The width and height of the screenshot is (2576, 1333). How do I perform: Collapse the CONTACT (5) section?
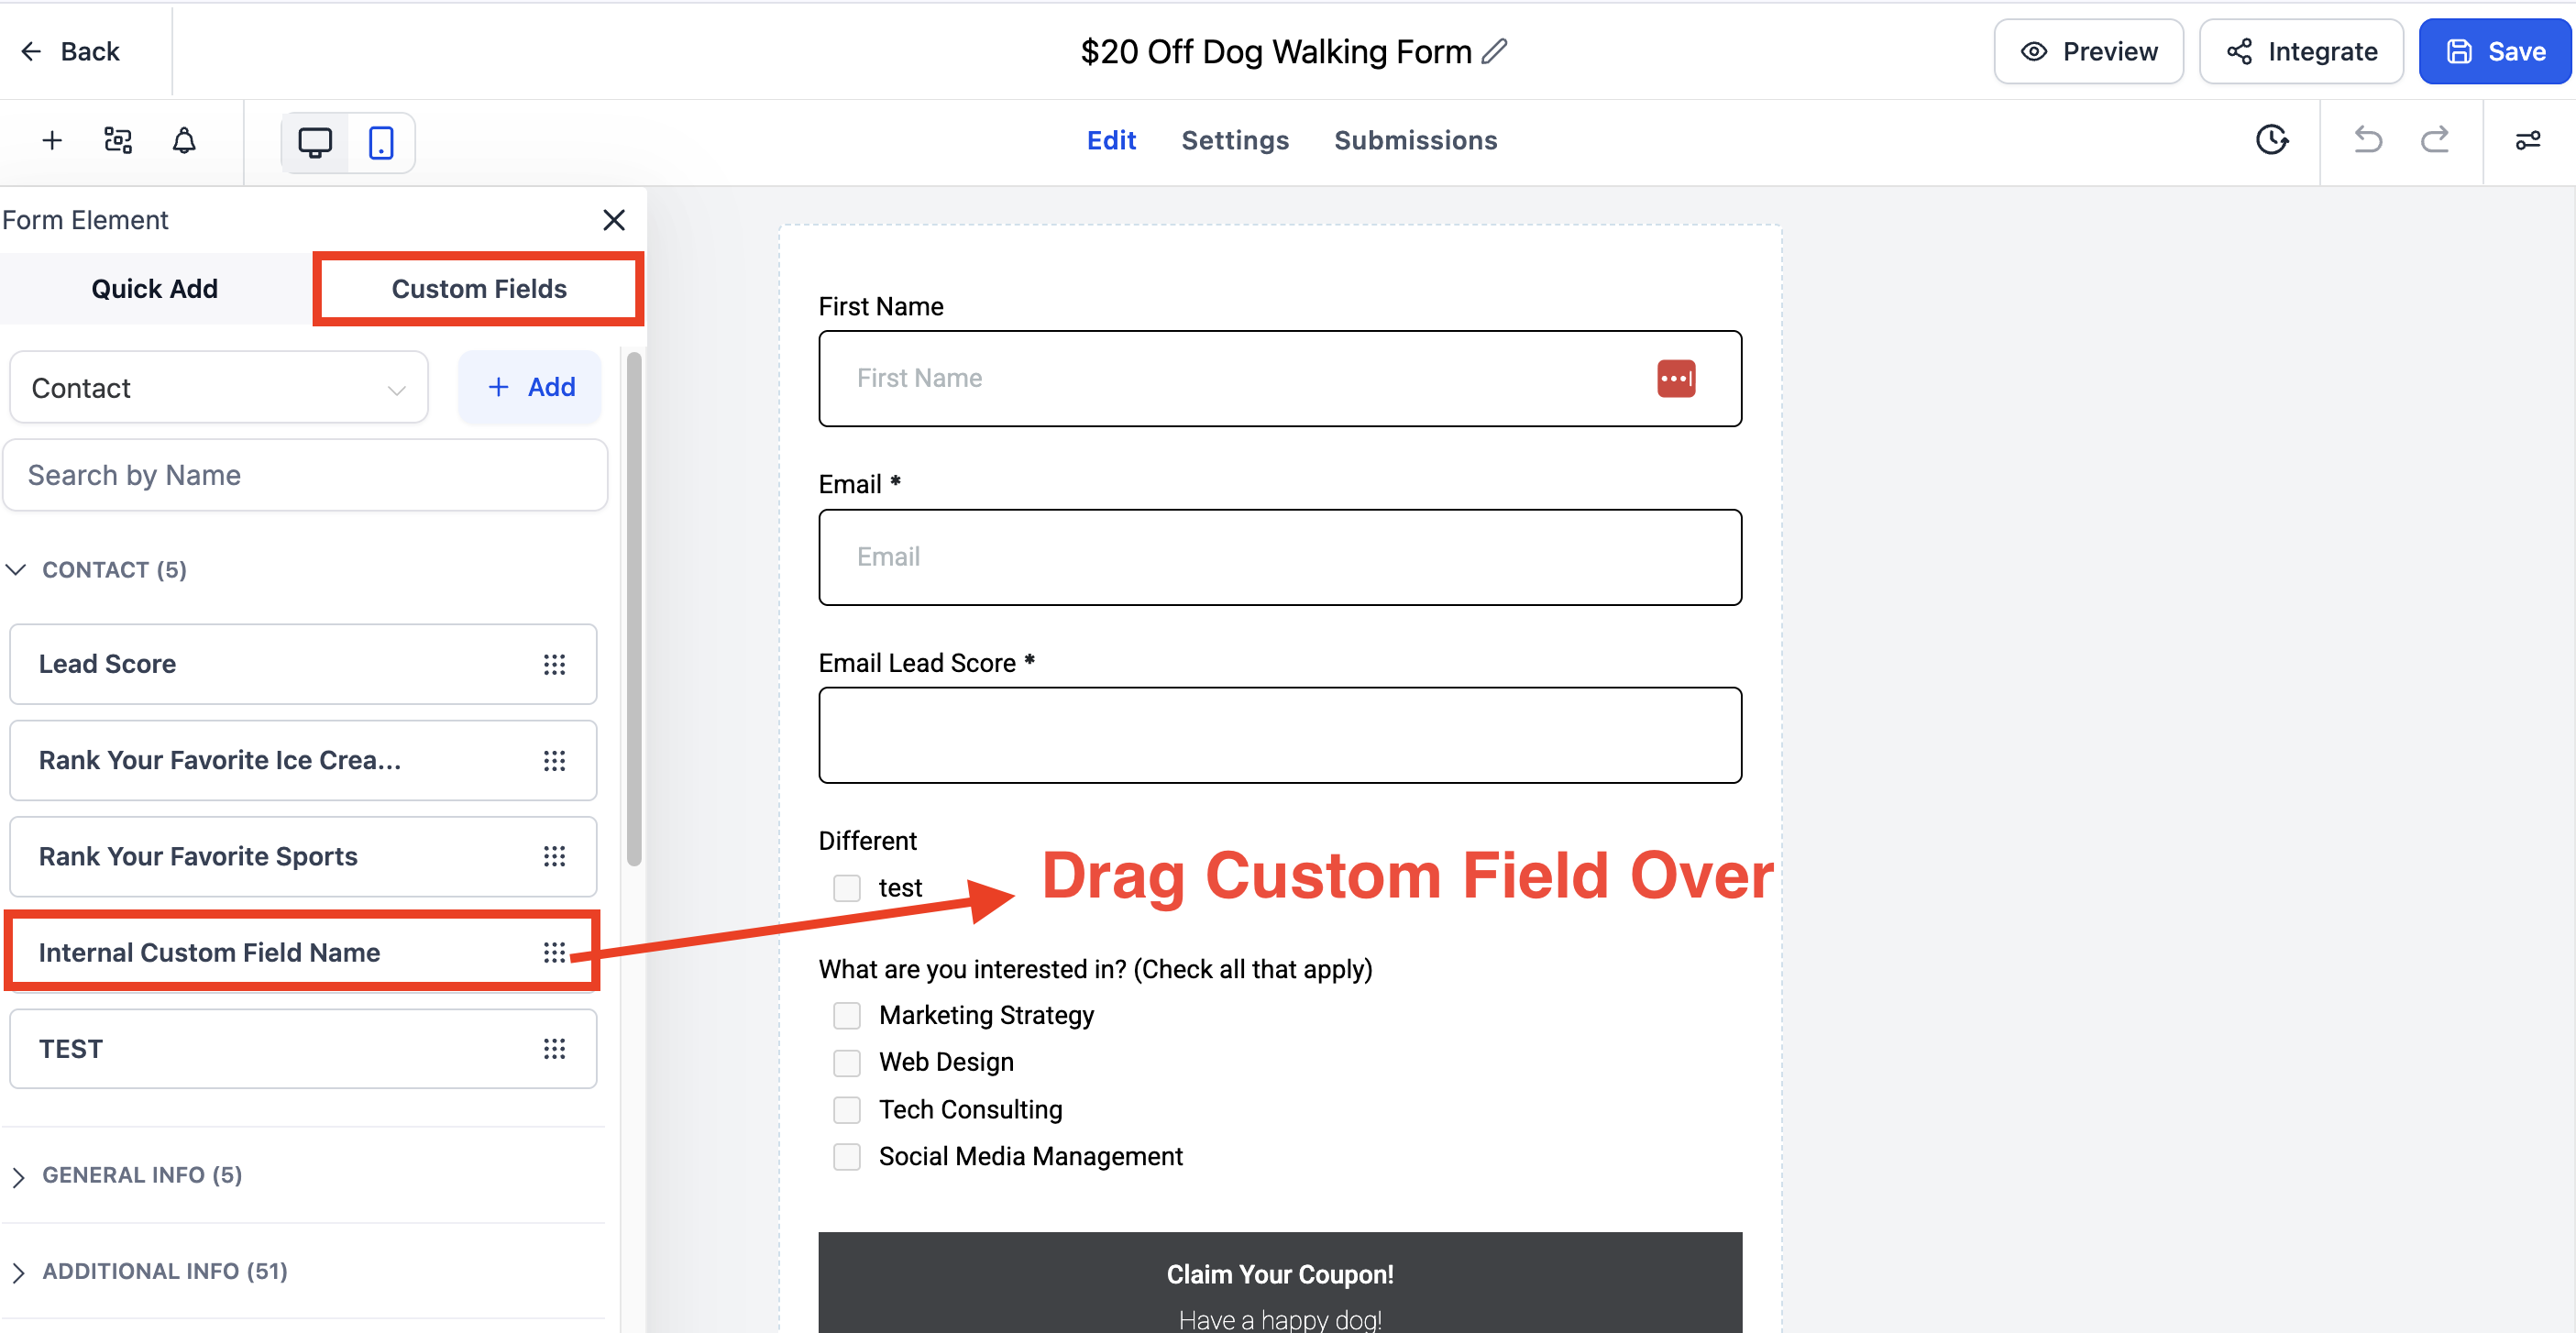click(x=113, y=570)
